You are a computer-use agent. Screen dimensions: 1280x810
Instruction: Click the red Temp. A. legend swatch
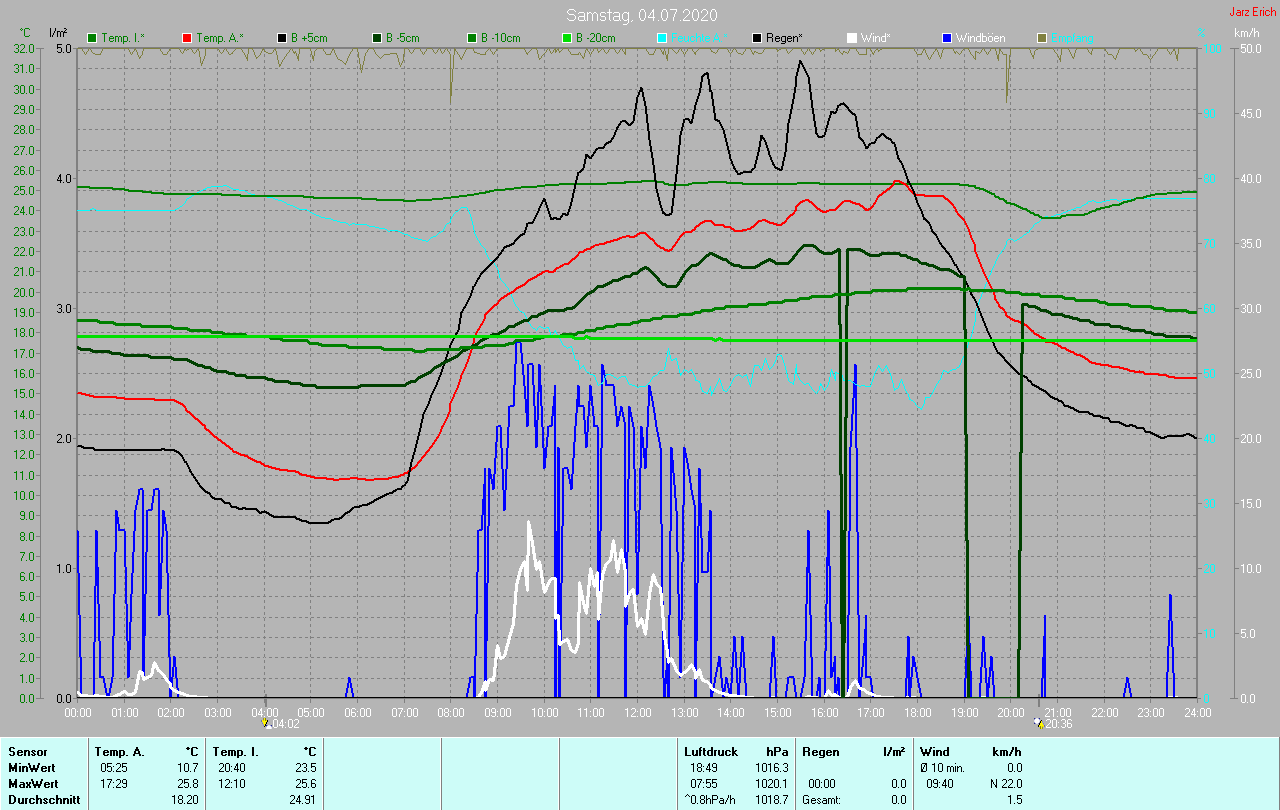coord(187,38)
